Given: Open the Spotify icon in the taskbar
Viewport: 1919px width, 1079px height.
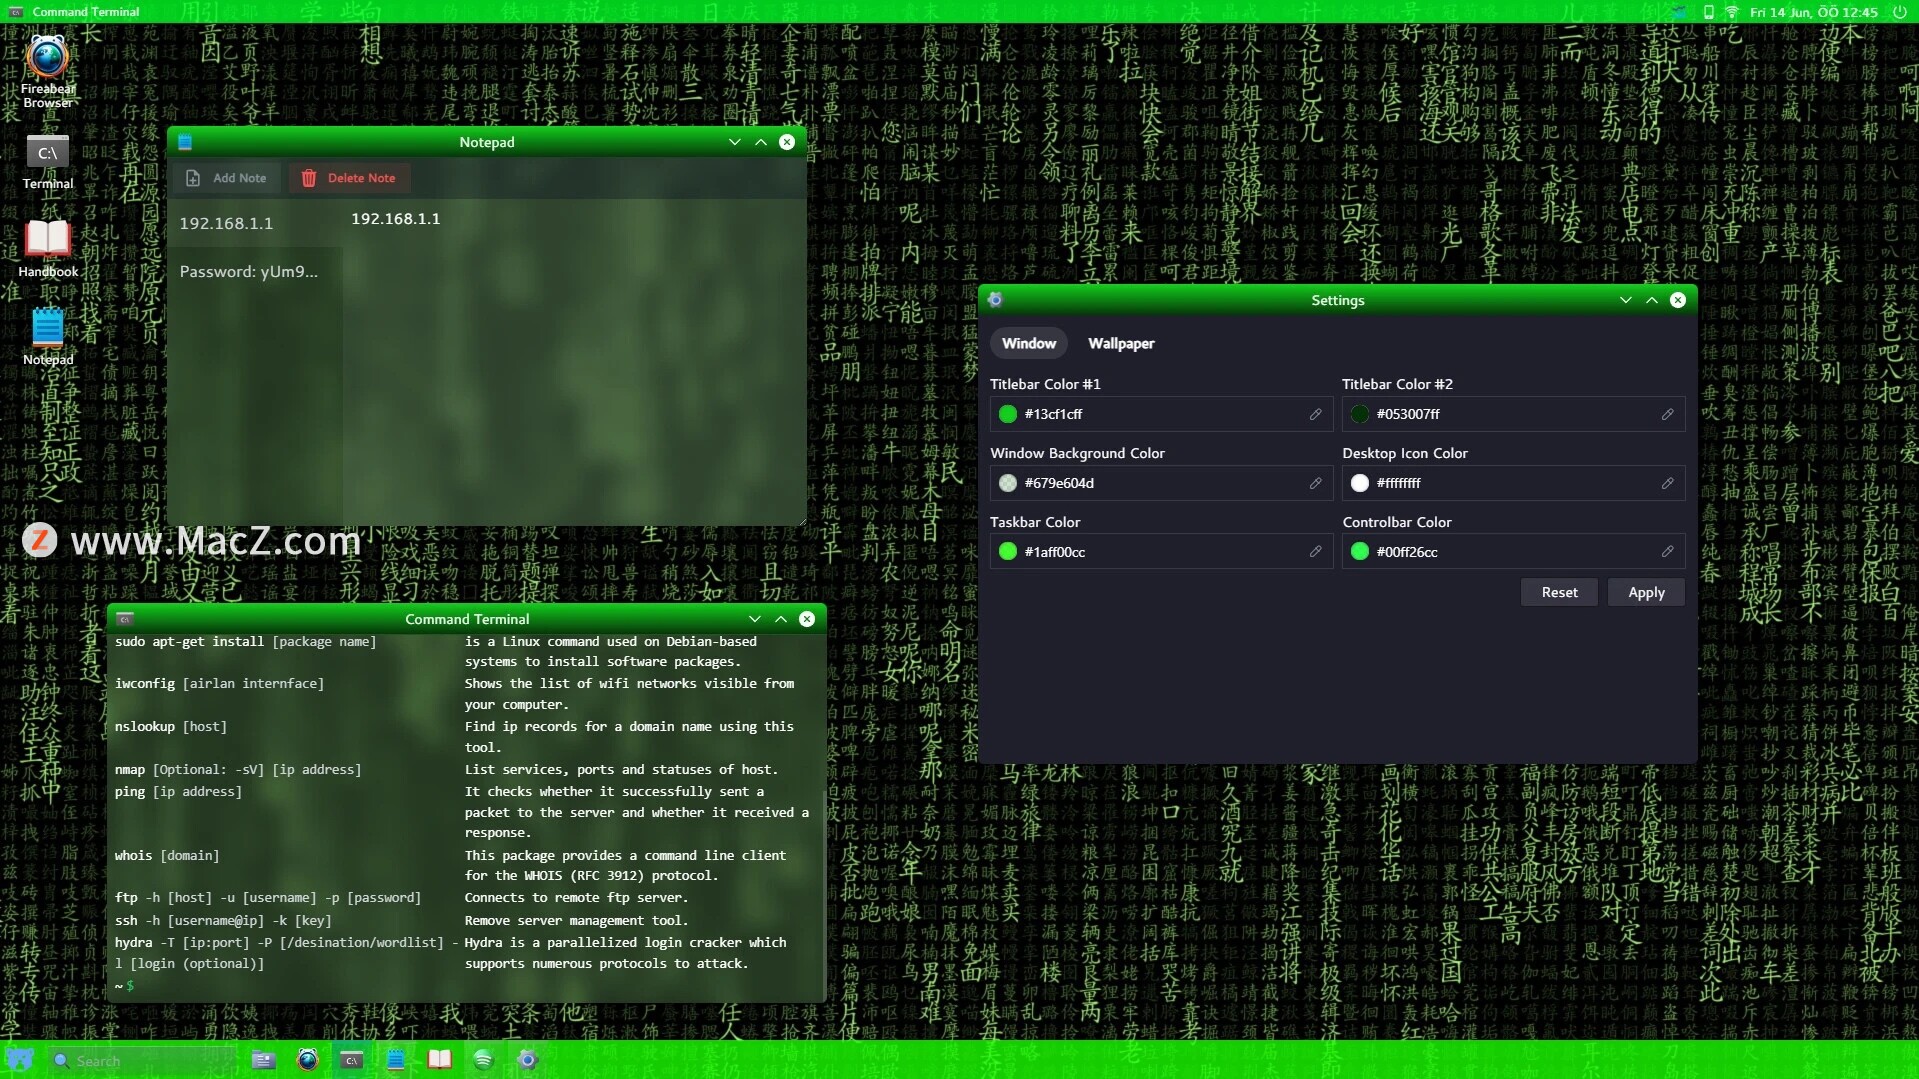Looking at the screenshot, I should point(483,1060).
